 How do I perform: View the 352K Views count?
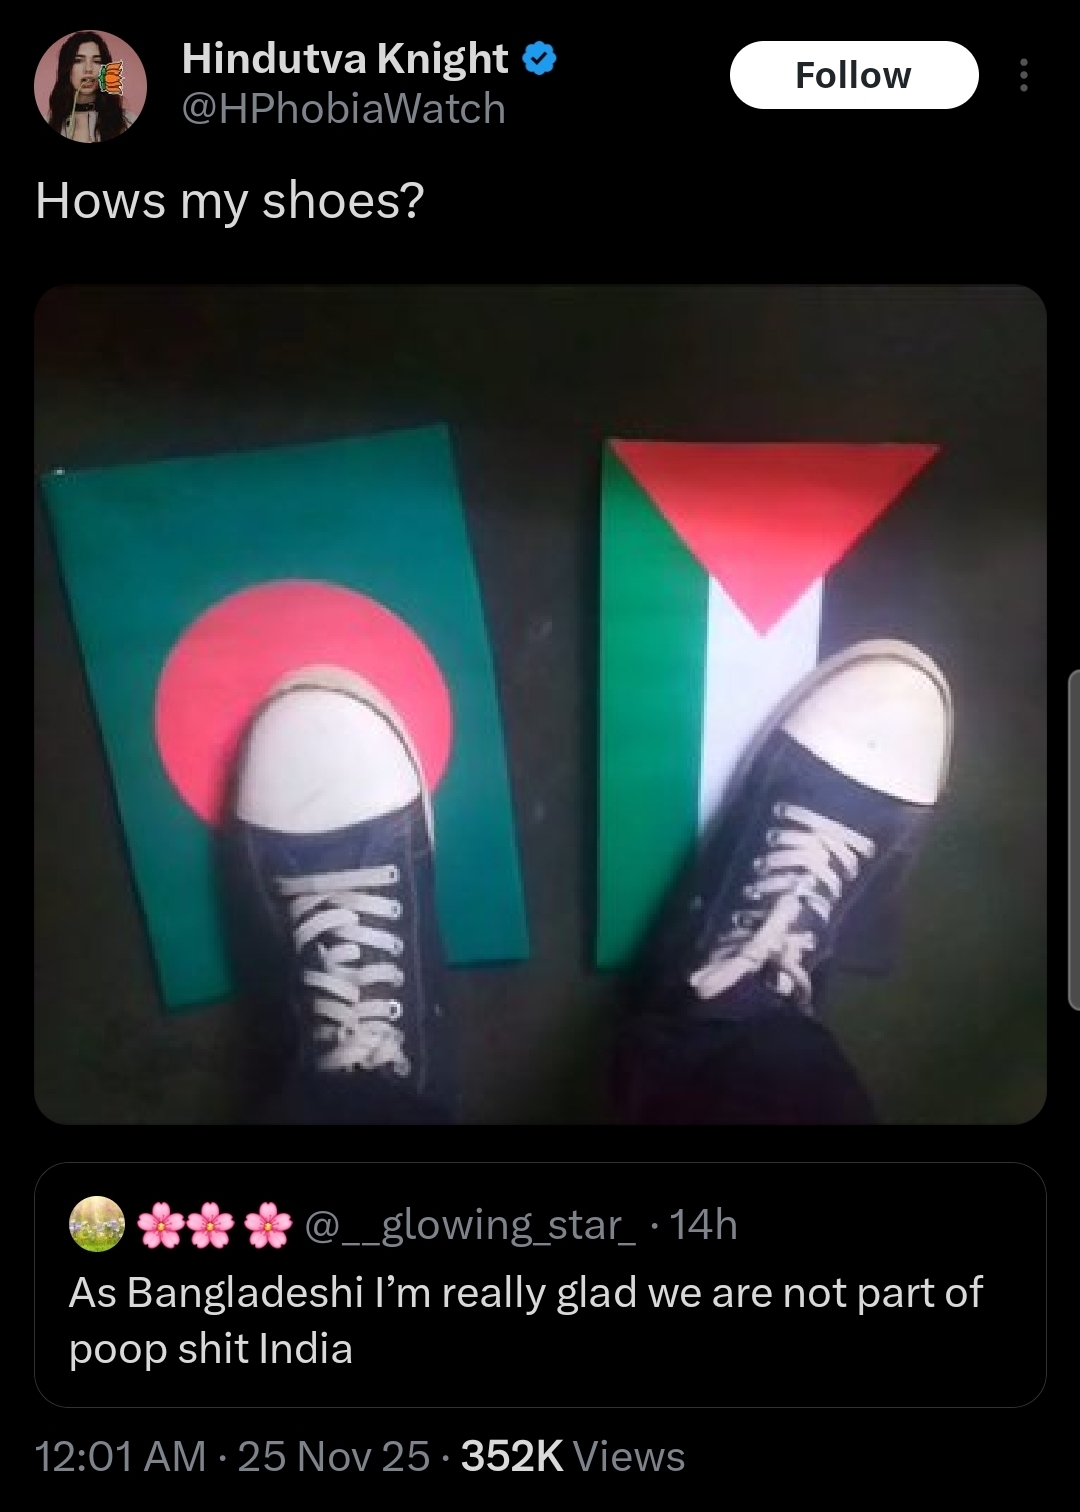(573, 1456)
